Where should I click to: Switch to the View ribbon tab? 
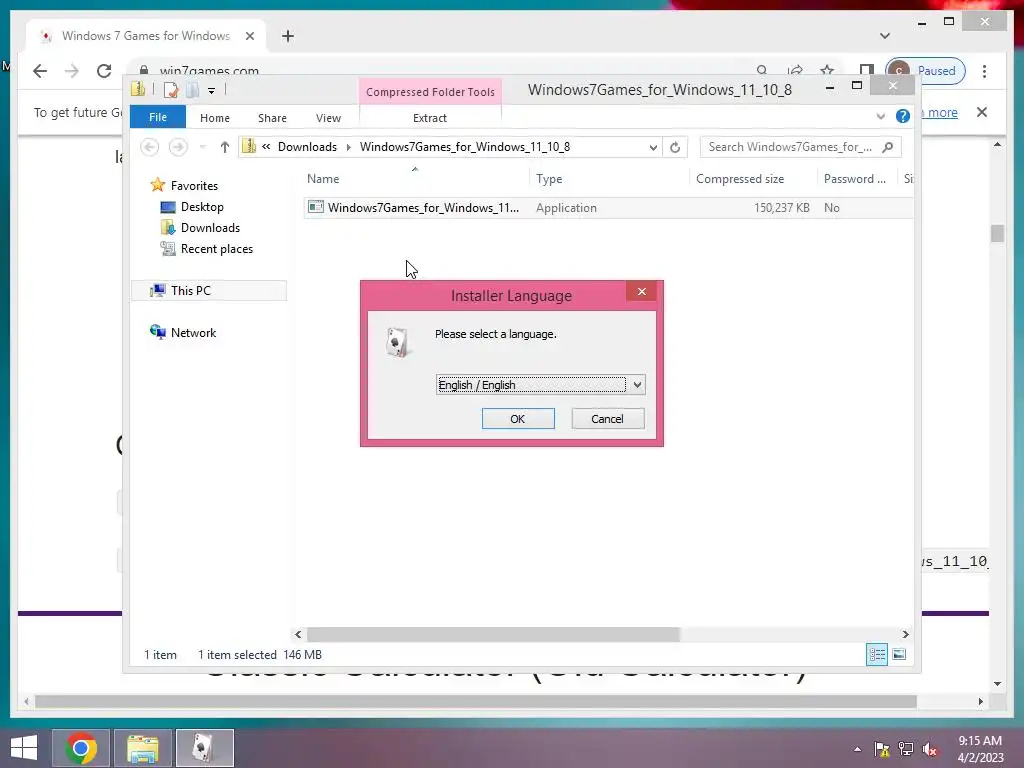coord(328,118)
